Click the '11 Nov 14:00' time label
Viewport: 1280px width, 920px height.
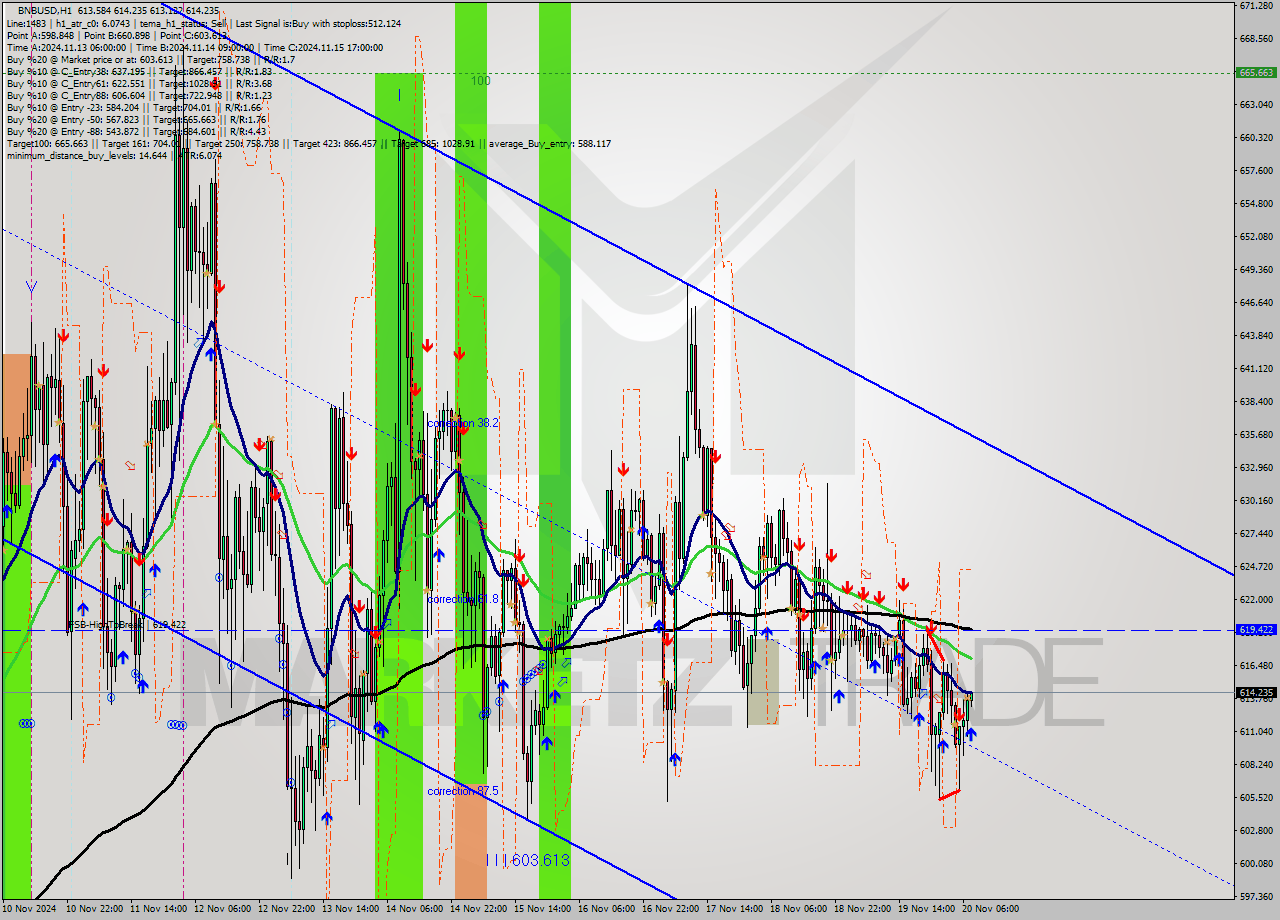click(159, 909)
